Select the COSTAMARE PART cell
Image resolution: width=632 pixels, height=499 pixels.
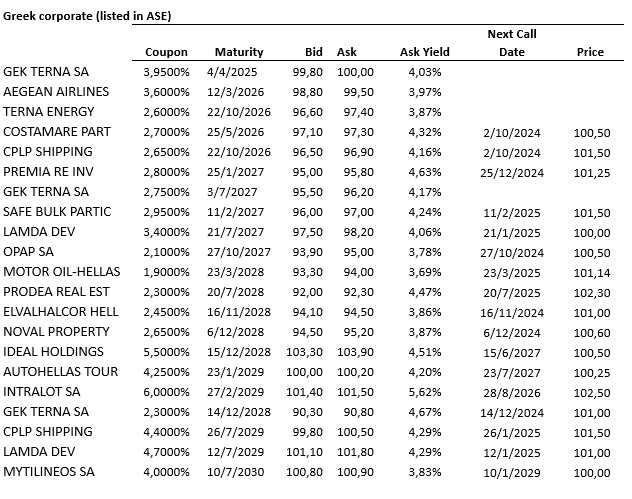(57, 132)
